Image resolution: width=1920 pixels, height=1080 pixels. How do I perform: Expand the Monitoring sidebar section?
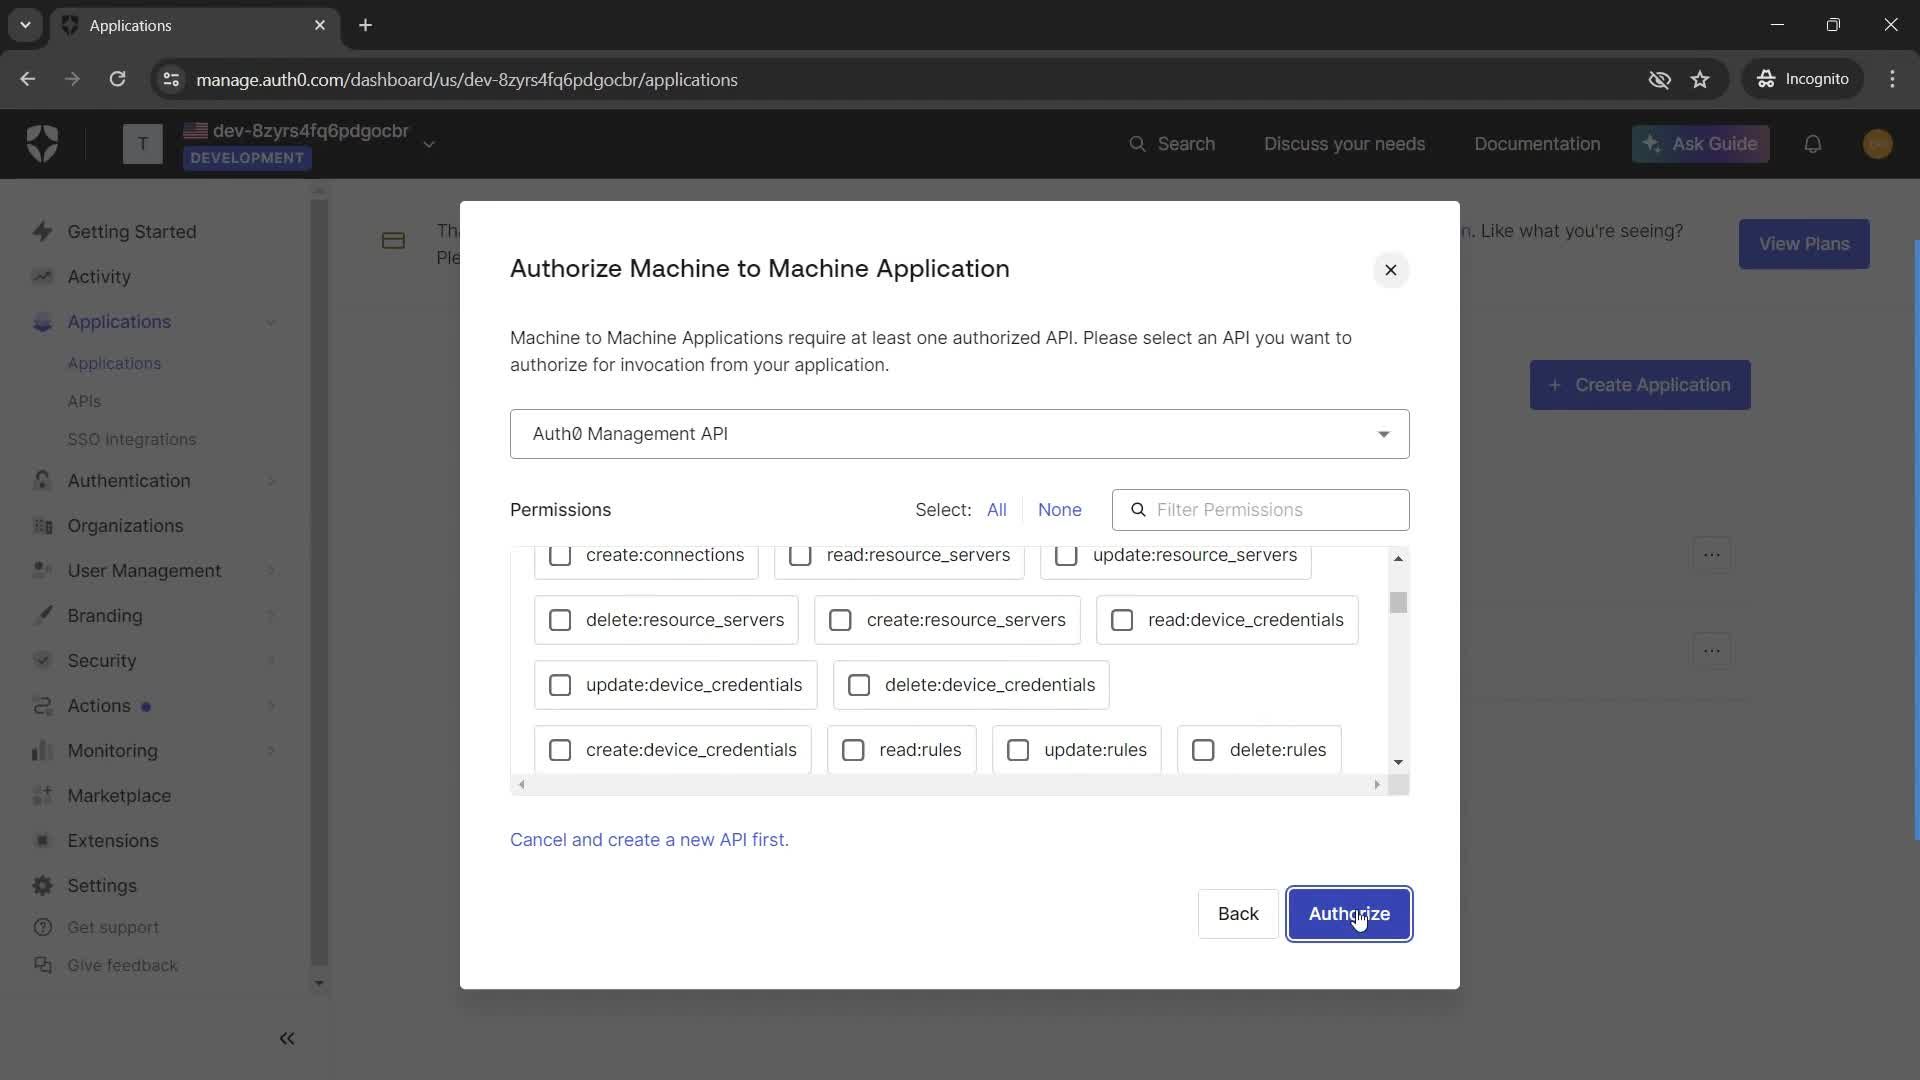271,751
